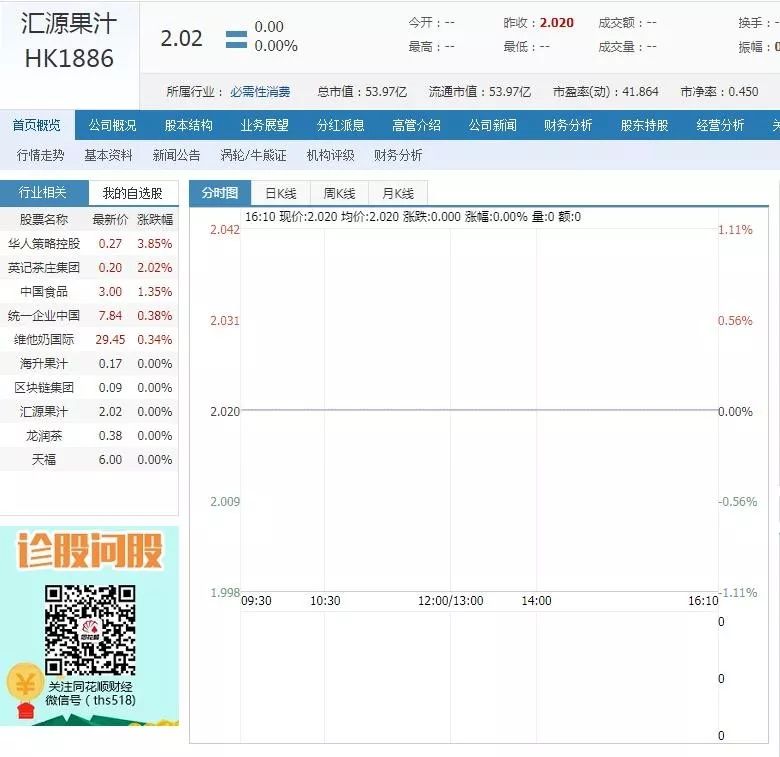Open the 首页概览 tab
Viewport: 780px width, 757px height.
(x=37, y=125)
